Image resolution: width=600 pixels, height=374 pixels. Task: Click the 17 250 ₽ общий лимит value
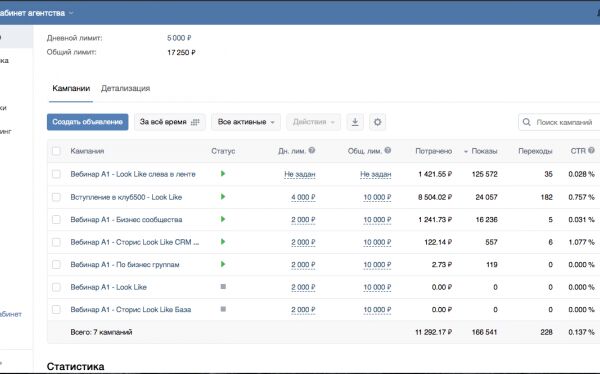(x=181, y=52)
